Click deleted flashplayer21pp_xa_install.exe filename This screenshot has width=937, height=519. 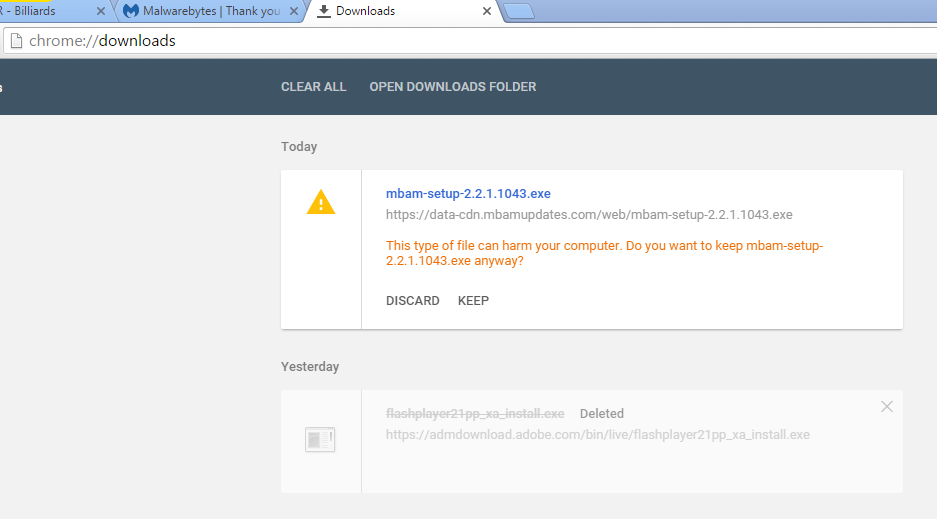click(x=475, y=413)
